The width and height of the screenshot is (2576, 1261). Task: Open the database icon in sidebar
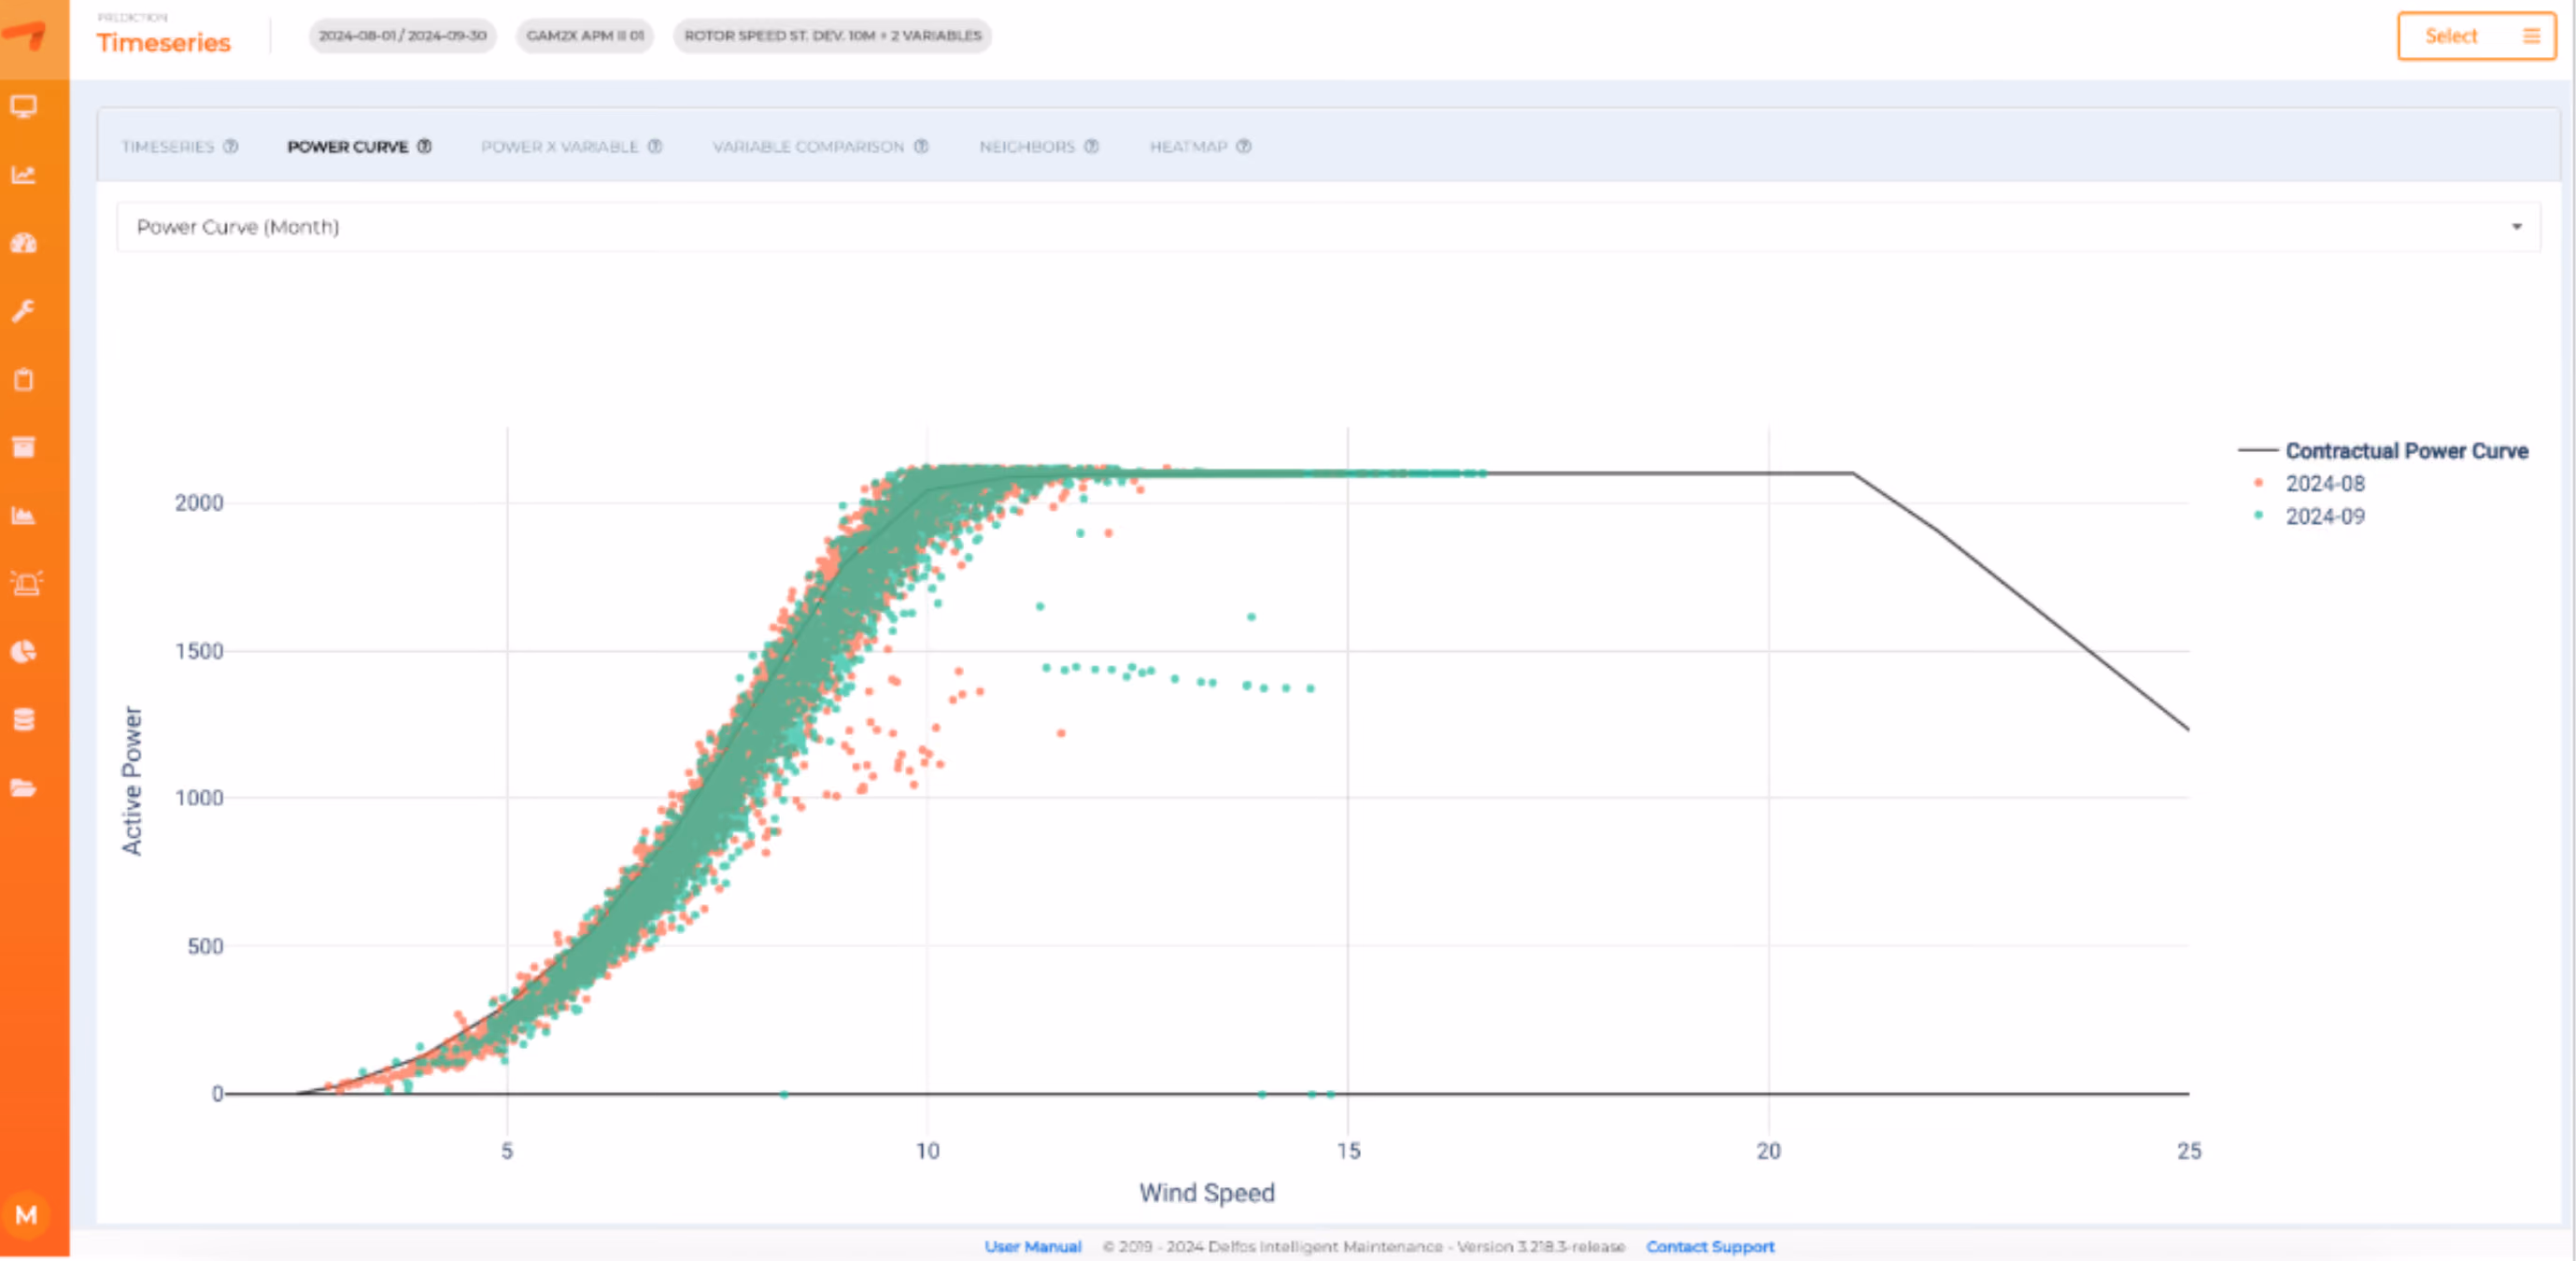(24, 720)
